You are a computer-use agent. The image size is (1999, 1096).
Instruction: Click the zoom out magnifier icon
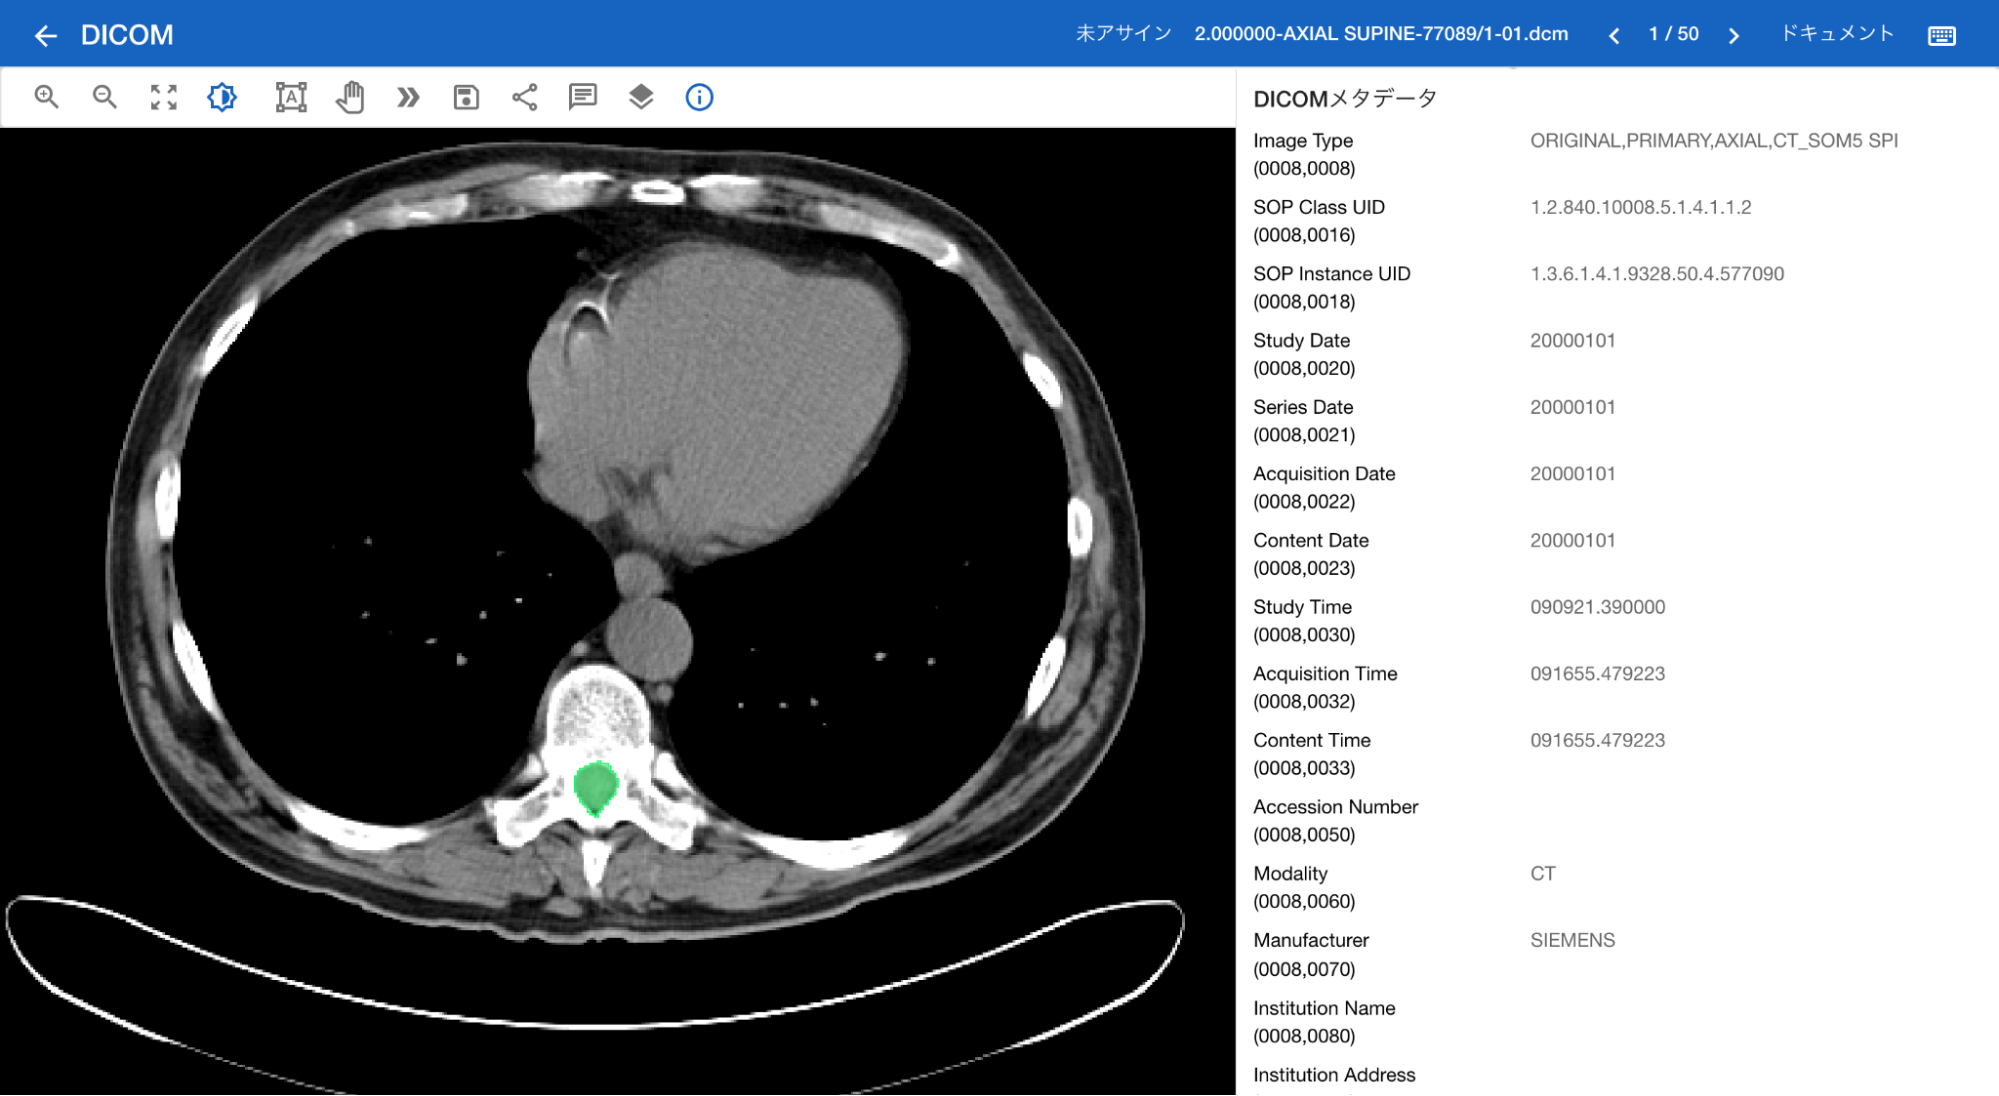(104, 97)
